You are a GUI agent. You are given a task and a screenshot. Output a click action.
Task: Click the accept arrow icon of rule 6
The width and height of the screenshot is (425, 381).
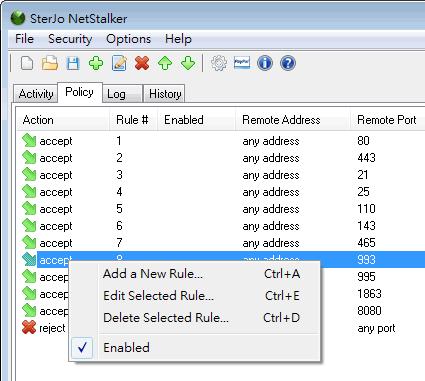(29, 226)
